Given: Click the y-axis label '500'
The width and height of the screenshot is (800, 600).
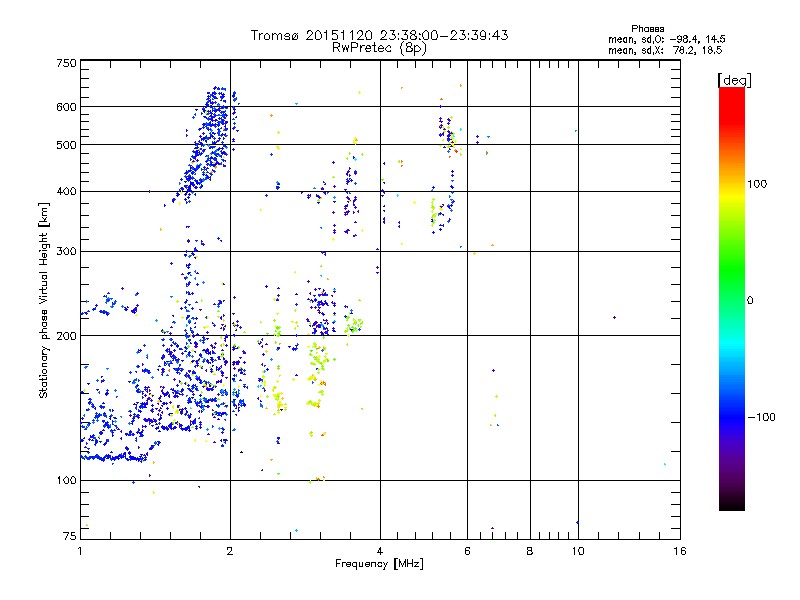Looking at the screenshot, I should [67, 145].
